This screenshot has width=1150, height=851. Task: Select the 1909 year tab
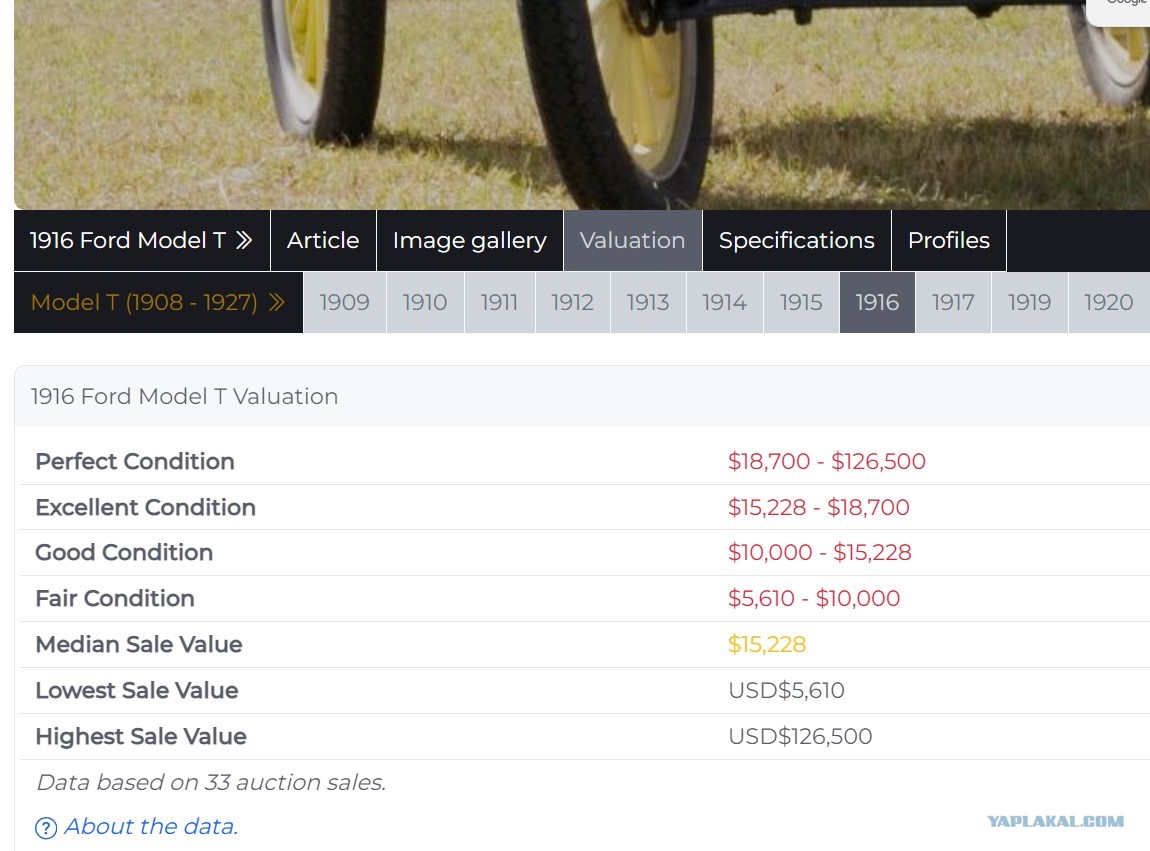point(345,302)
